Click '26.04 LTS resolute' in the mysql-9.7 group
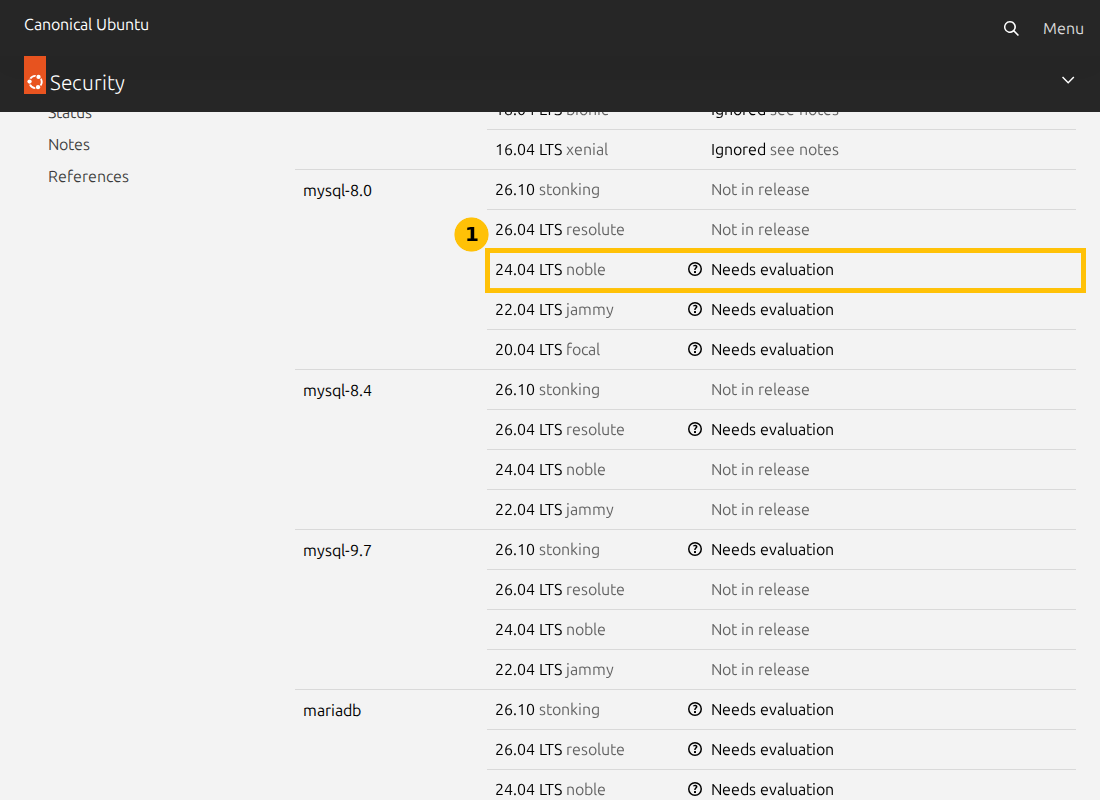 click(559, 589)
